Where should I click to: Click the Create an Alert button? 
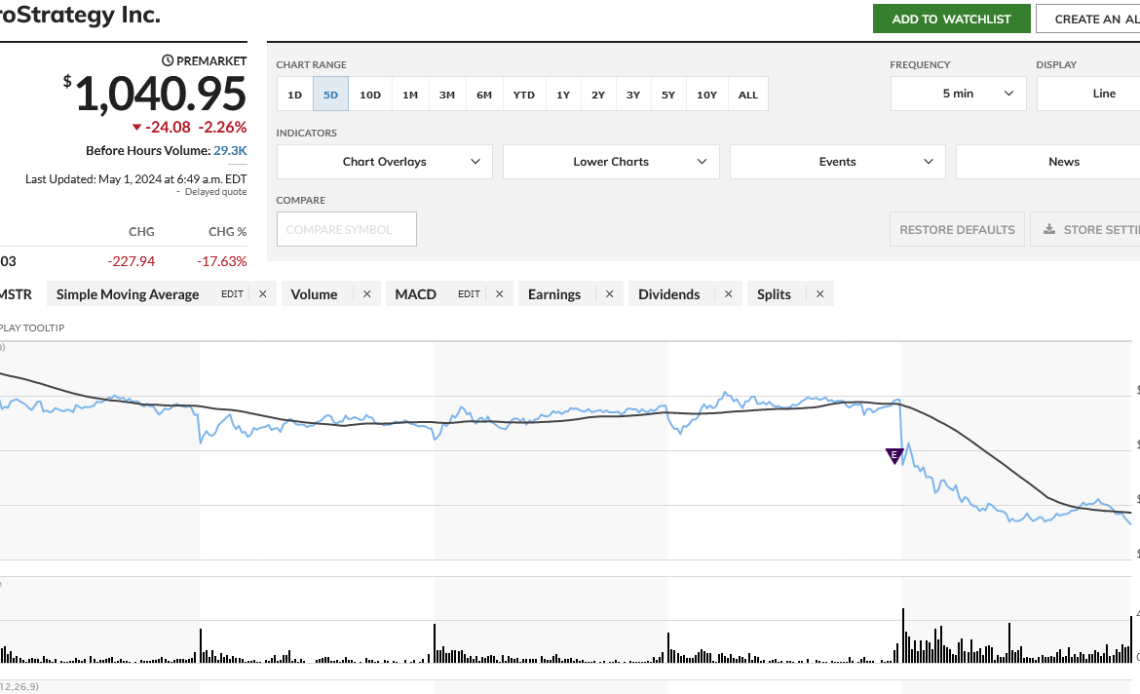1088,19
